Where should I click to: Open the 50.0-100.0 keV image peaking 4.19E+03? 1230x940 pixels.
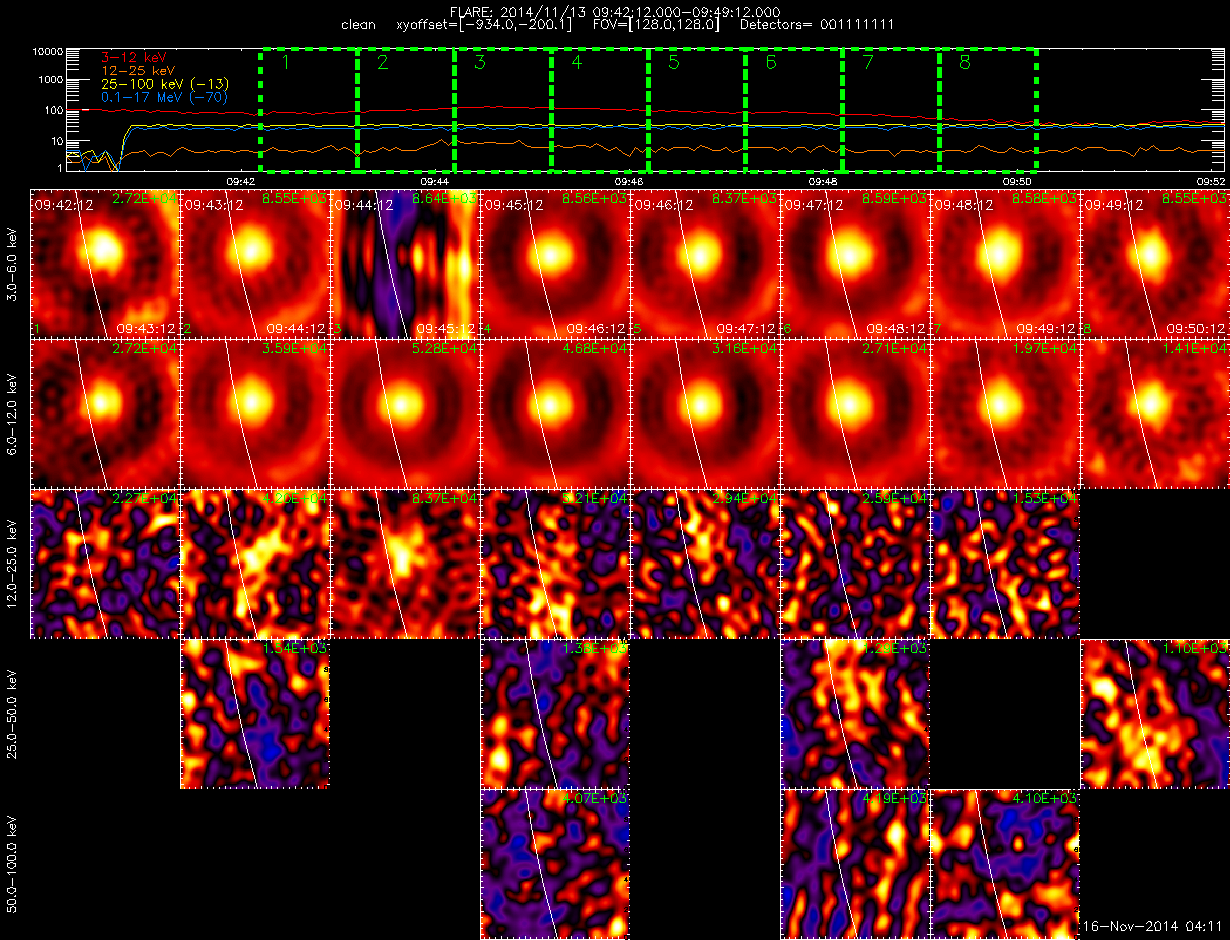click(x=855, y=863)
